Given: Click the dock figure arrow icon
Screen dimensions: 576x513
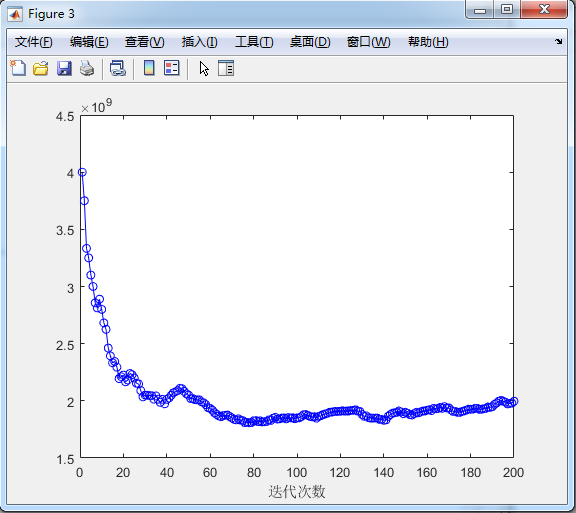Looking at the screenshot, I should pyautogui.click(x=558, y=42).
